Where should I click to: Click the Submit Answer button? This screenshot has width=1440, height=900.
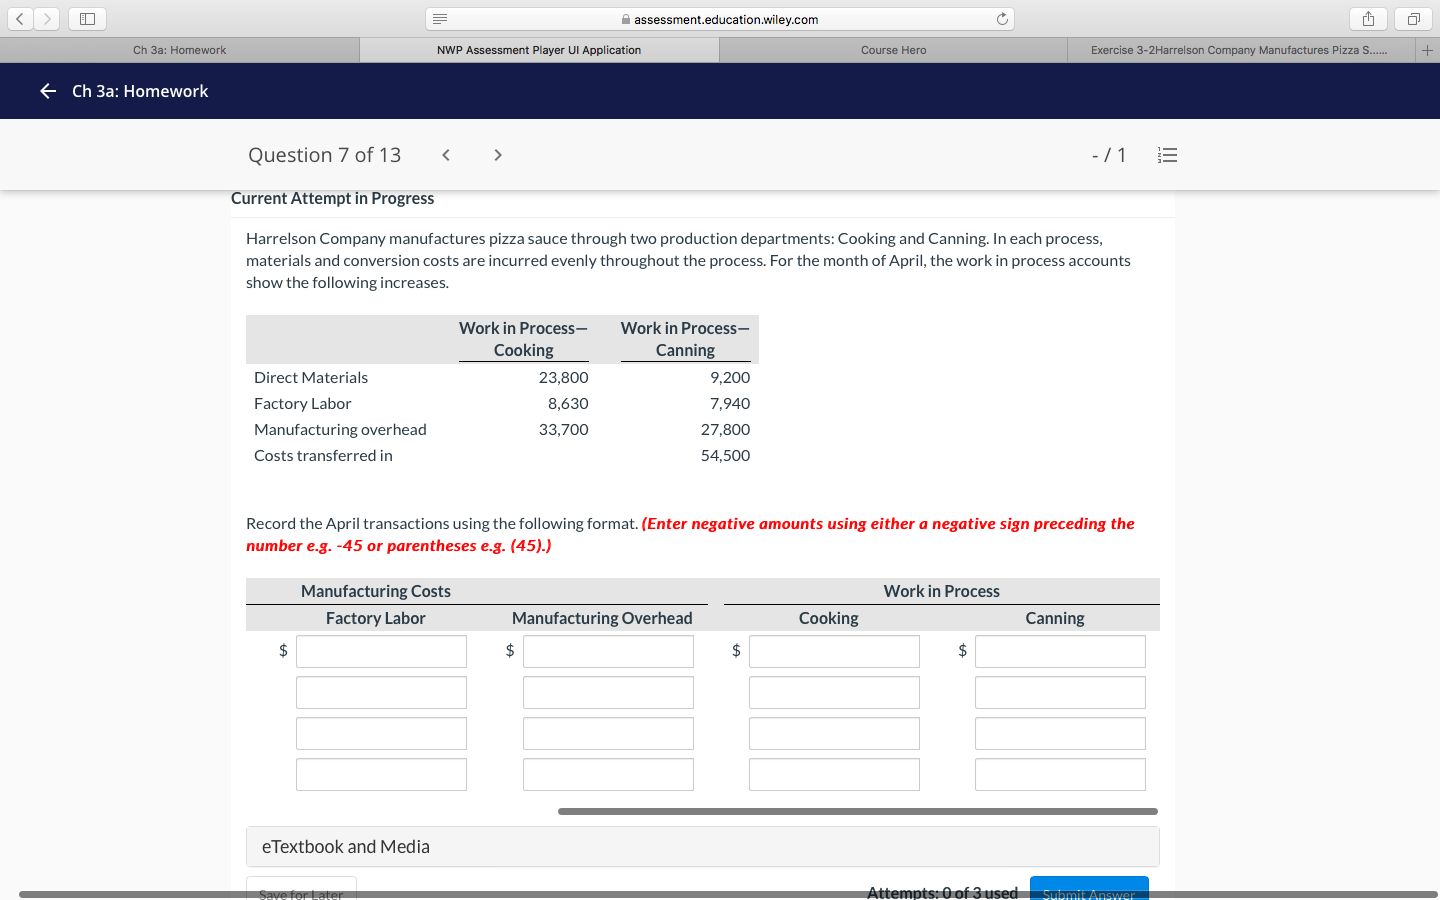(x=1089, y=892)
